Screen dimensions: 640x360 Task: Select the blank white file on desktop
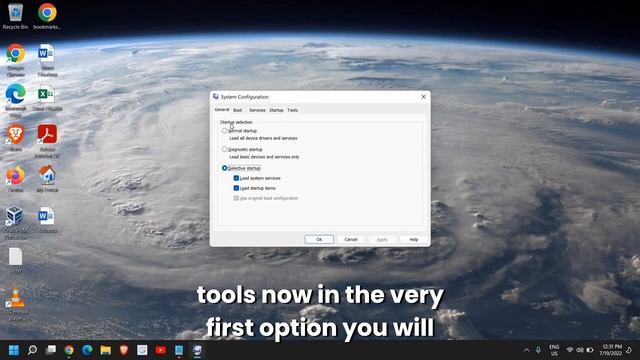pos(16,260)
